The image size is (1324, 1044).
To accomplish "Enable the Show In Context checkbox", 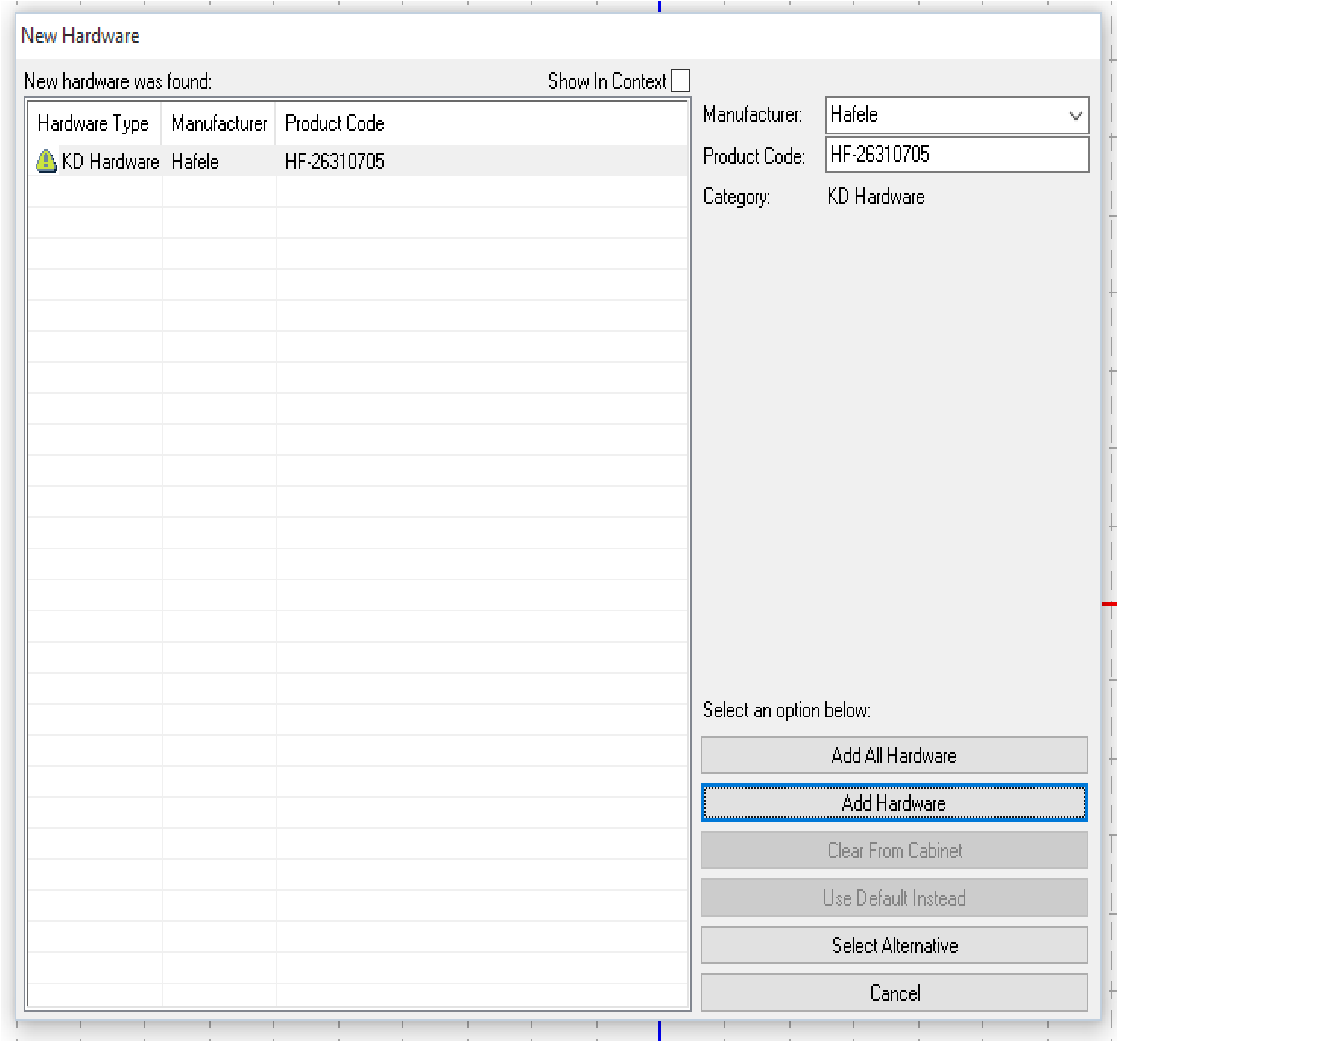I will [680, 81].
